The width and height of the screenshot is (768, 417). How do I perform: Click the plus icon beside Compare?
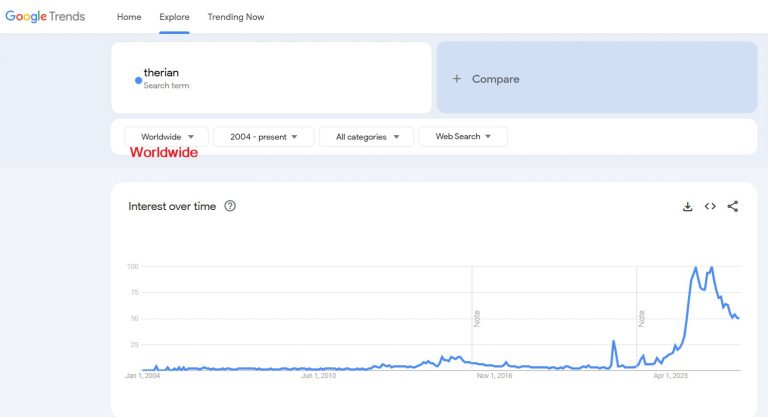(x=457, y=79)
